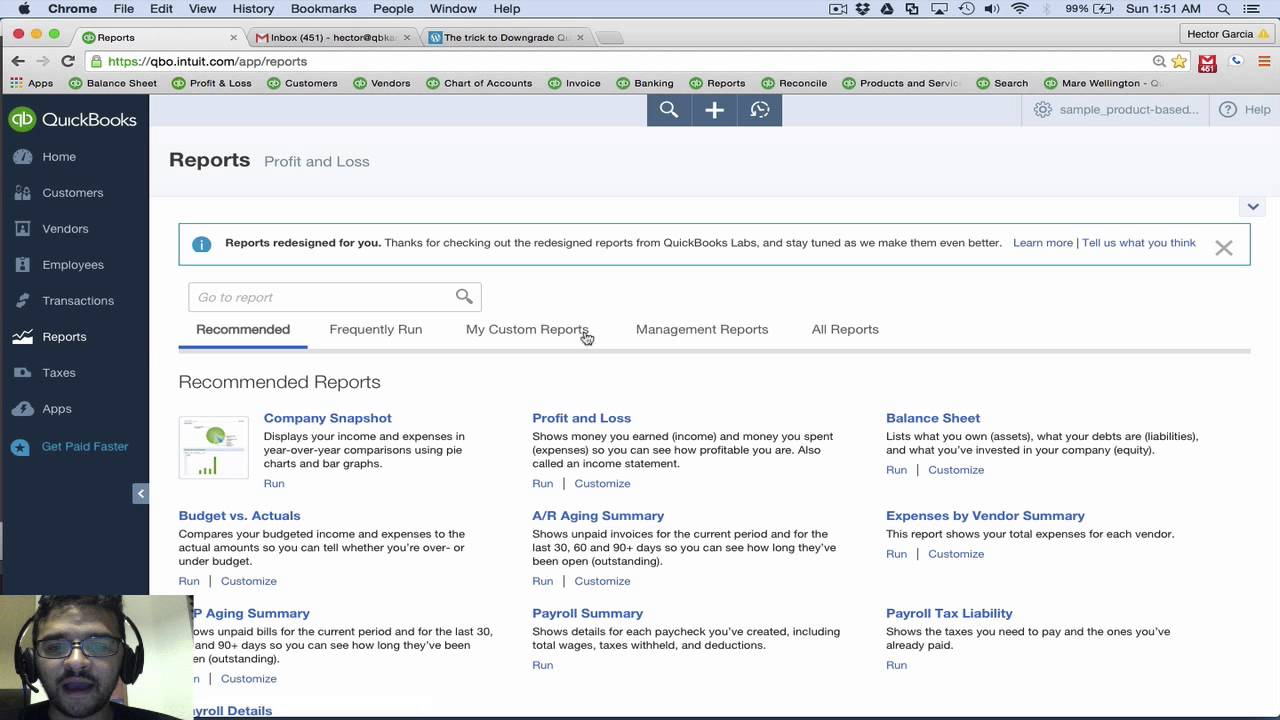Bookmark page with star icon
The image size is (1280, 720).
pos(1179,61)
